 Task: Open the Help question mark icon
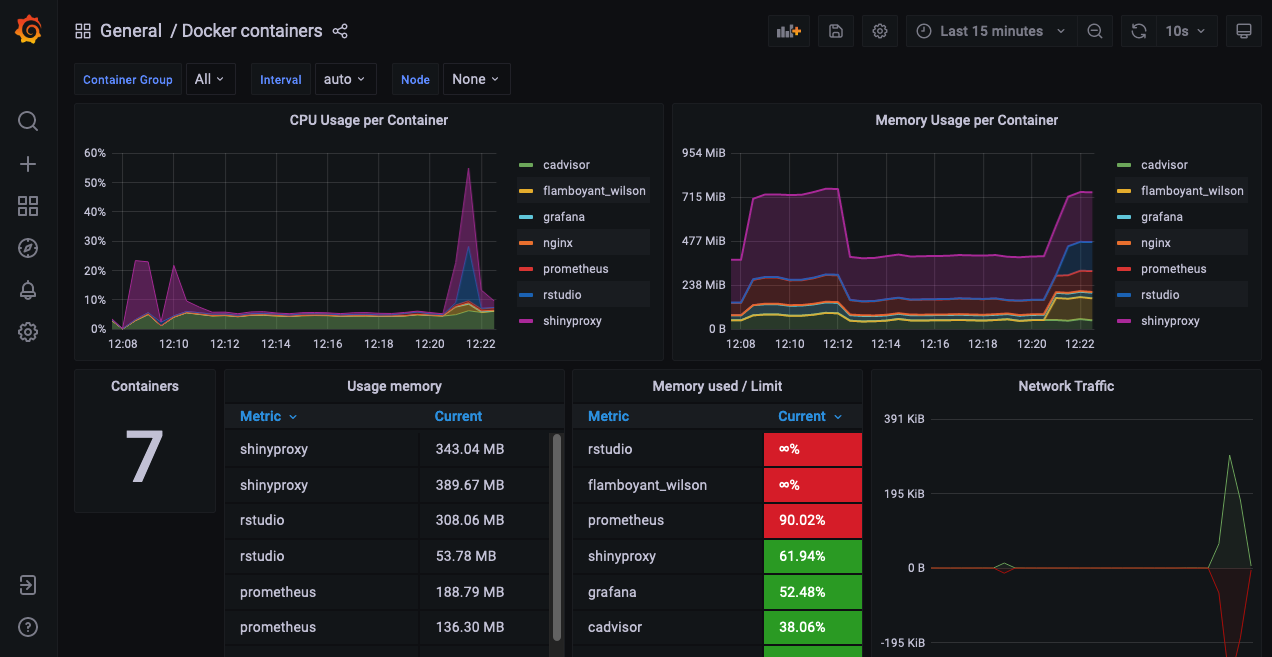[28, 627]
